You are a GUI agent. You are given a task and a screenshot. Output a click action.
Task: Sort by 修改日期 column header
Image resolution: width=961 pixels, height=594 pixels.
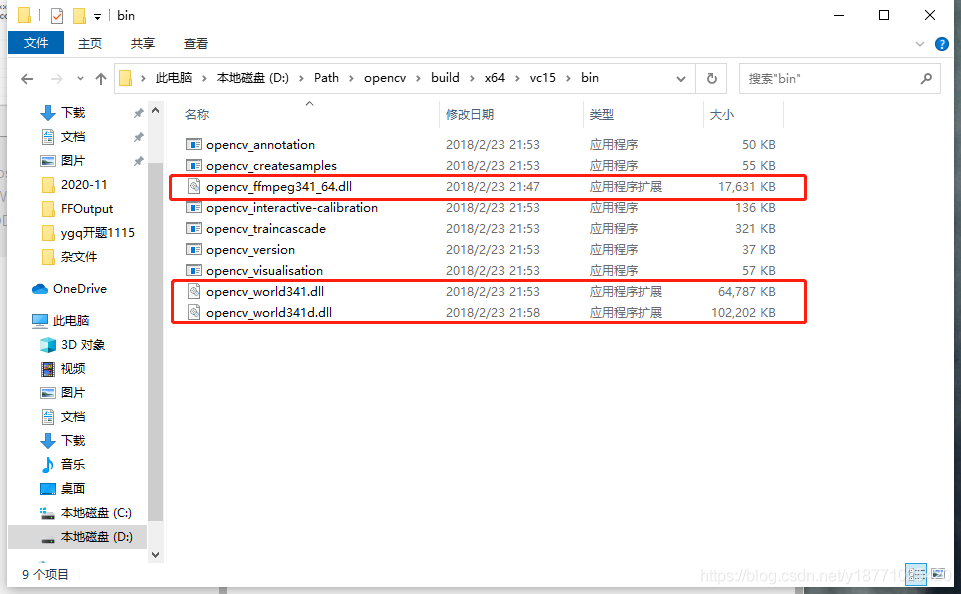pos(470,115)
